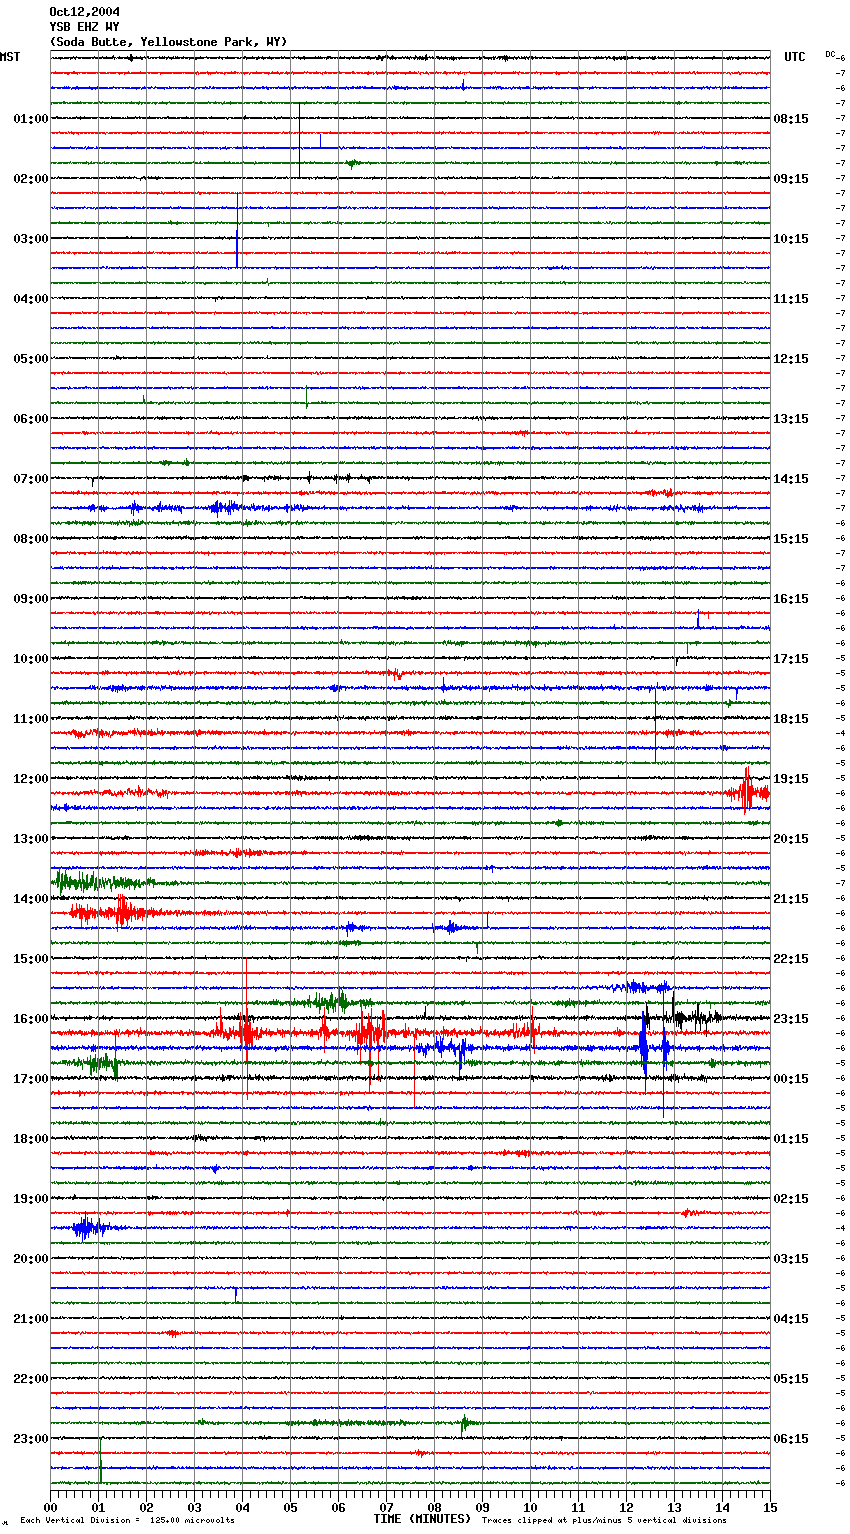This screenshot has height=1534, width=850.
Task: Click the DC column header
Action: [x=830, y=54]
